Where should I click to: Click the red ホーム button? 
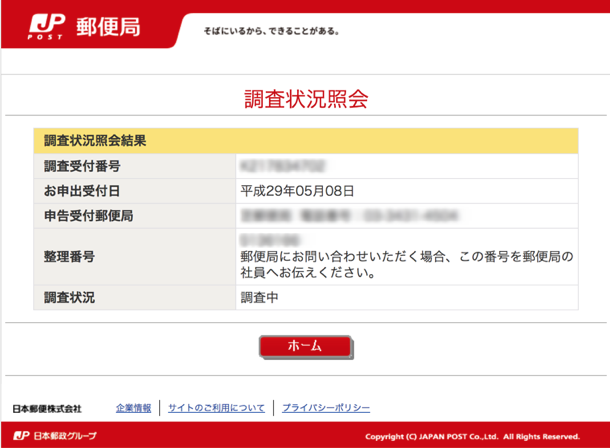pos(306,346)
